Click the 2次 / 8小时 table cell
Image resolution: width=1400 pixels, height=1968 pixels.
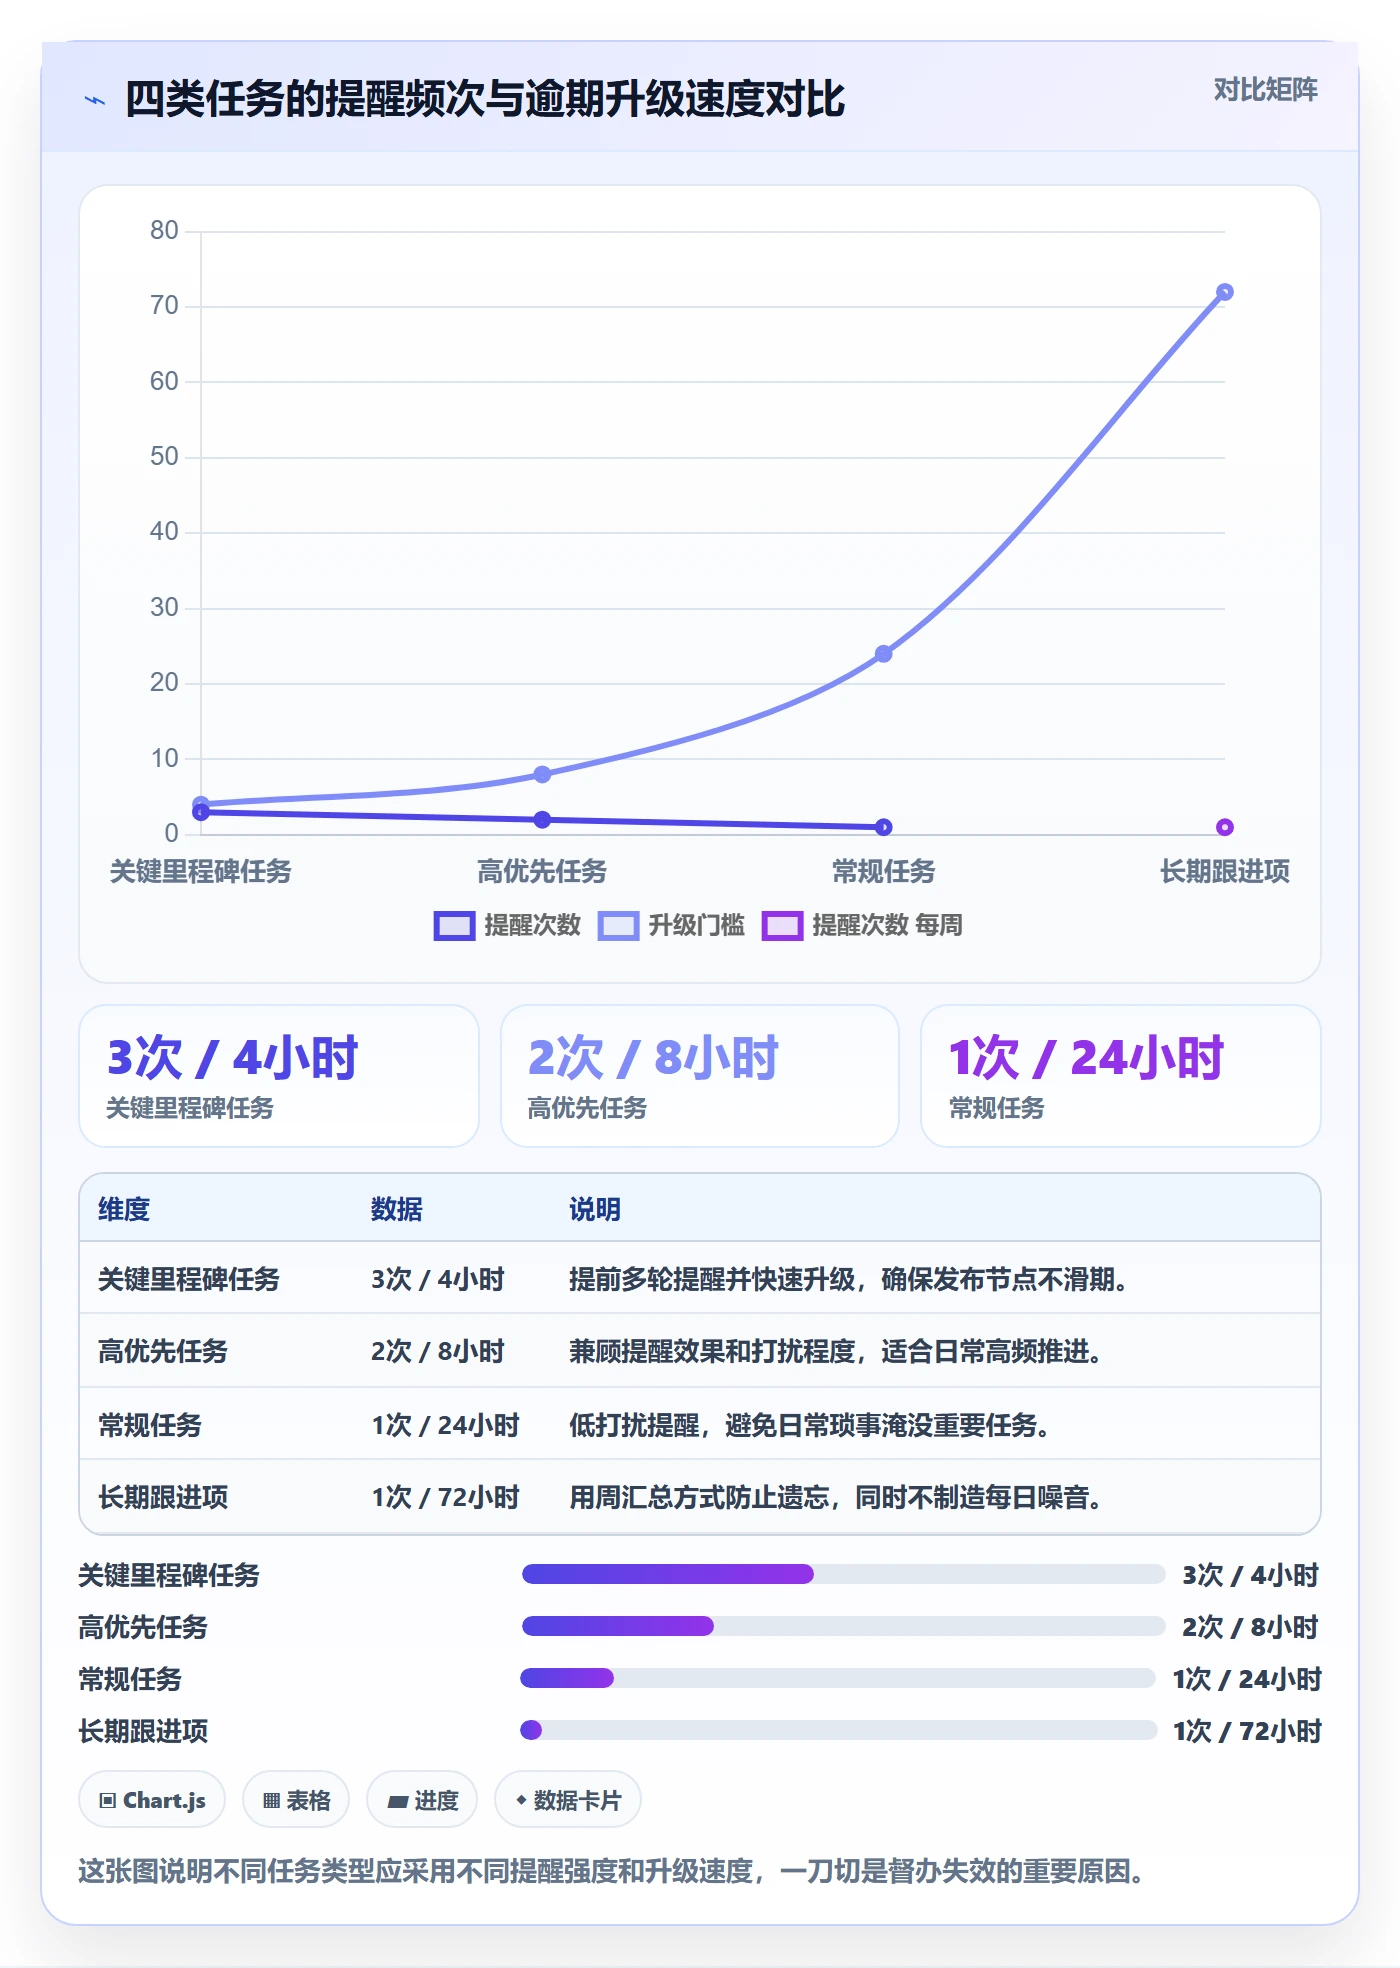437,1351
